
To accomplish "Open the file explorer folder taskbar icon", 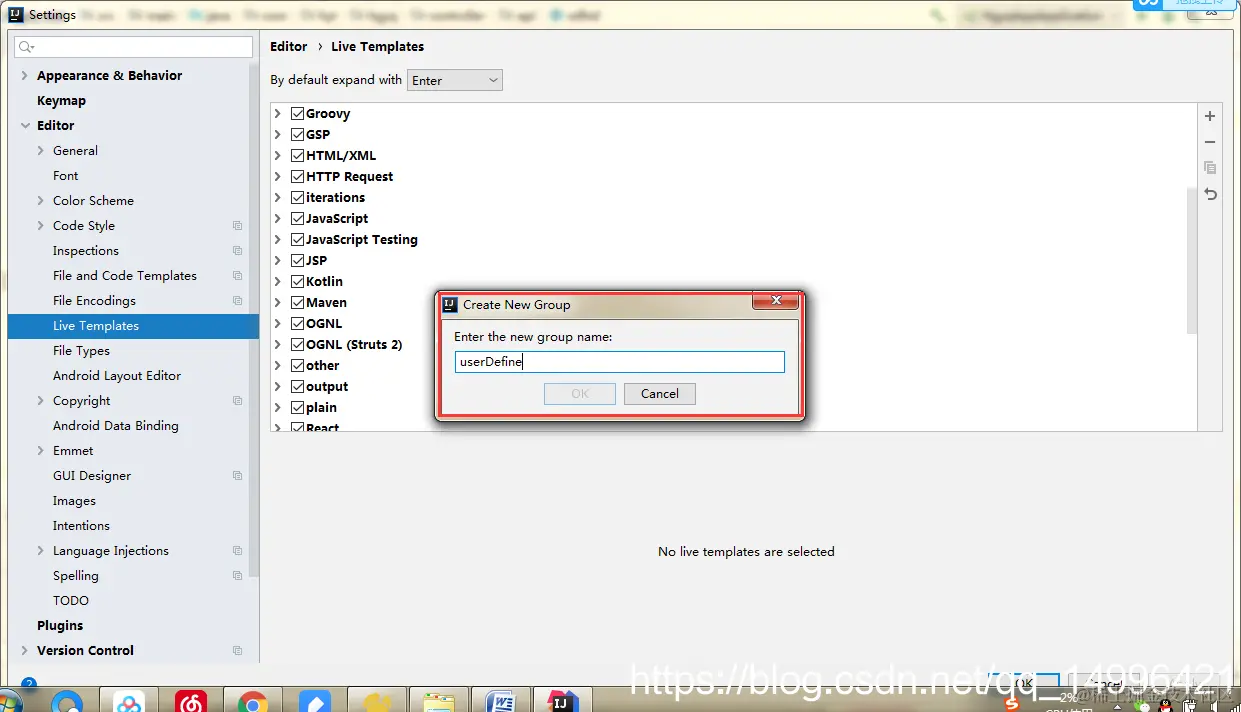I will [x=439, y=700].
